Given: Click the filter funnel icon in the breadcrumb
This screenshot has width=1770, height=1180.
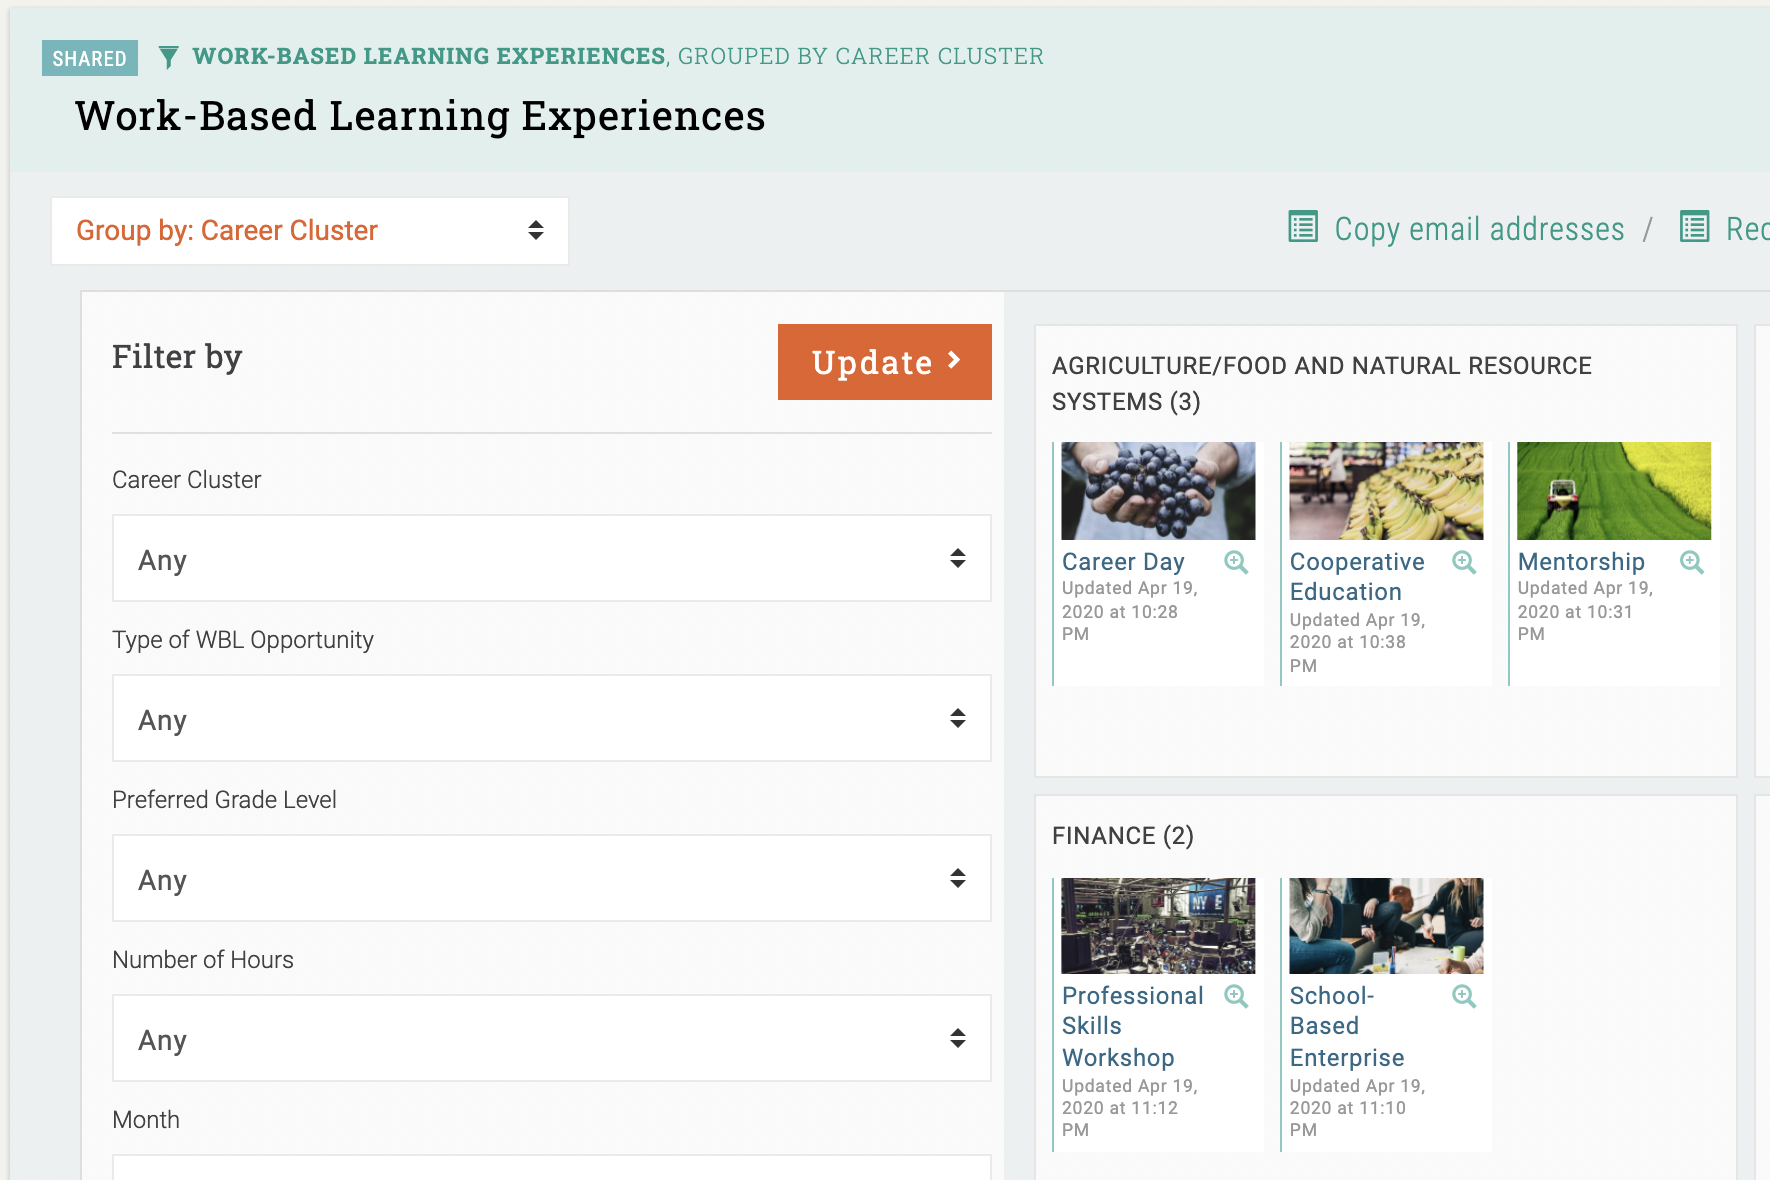Looking at the screenshot, I should point(171,56).
